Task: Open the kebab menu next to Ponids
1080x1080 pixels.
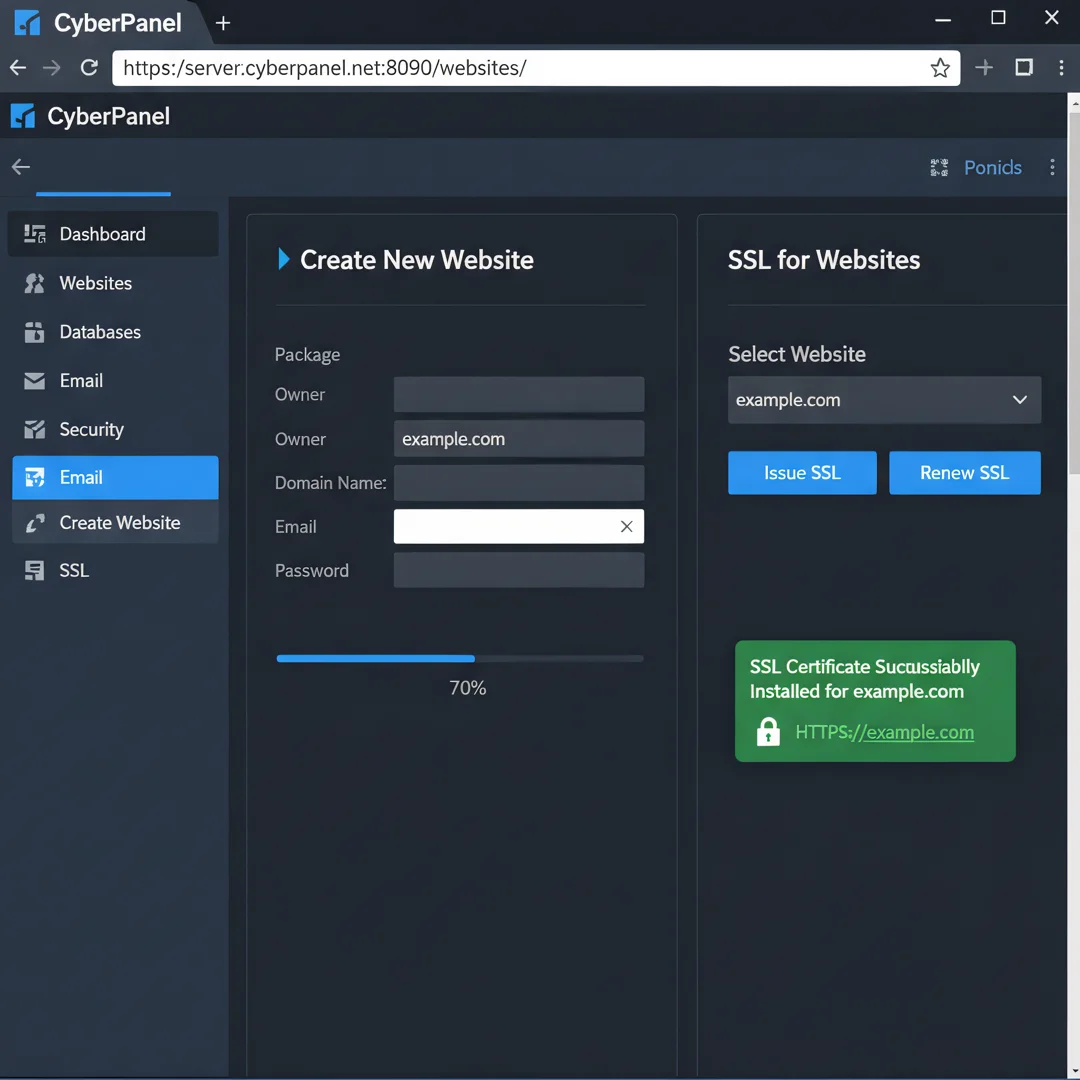Action: point(1052,167)
